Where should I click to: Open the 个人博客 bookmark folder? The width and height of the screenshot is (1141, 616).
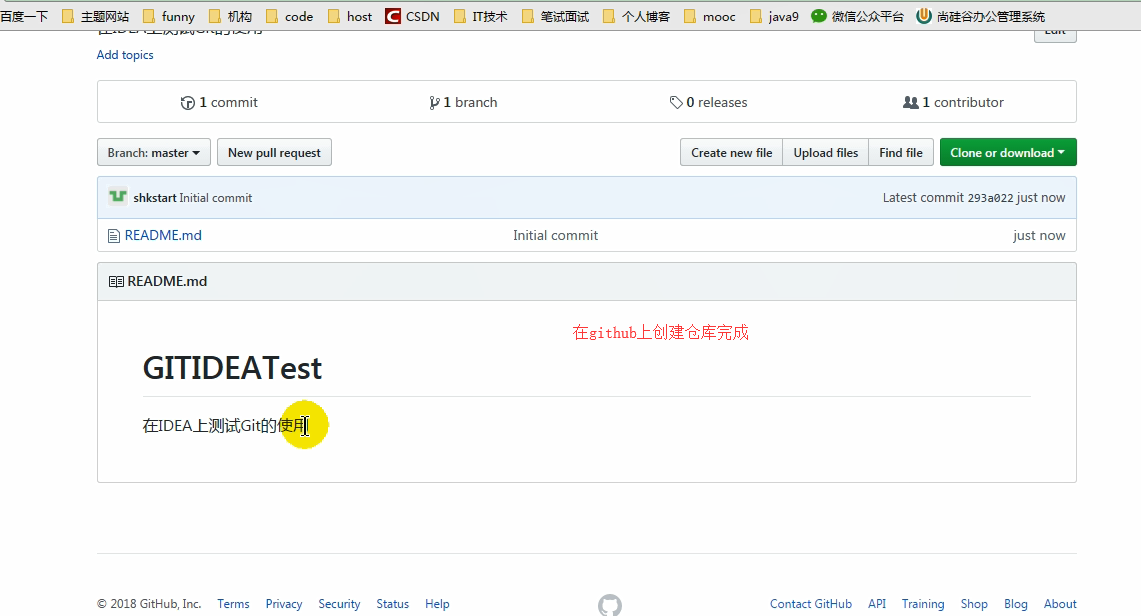[x=637, y=16]
